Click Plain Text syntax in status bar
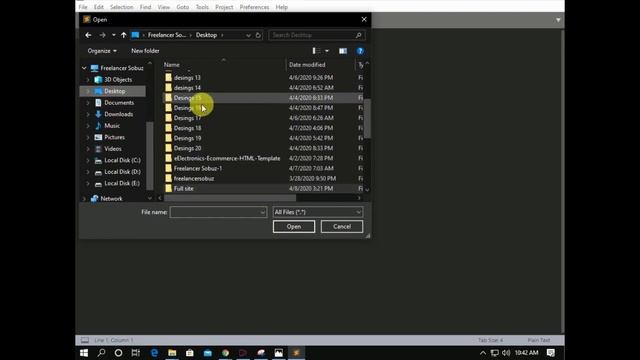 (x=539, y=340)
